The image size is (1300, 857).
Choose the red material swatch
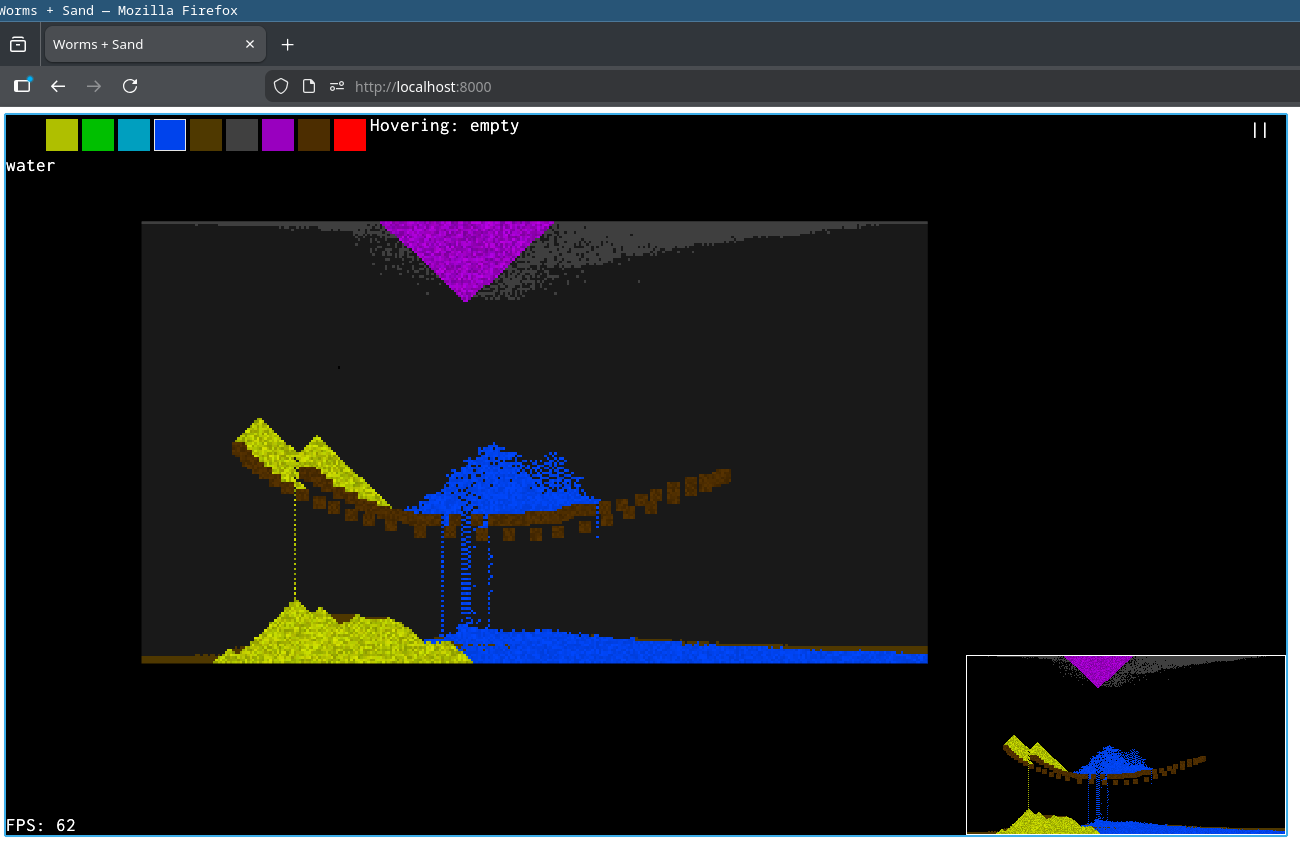[x=350, y=135]
